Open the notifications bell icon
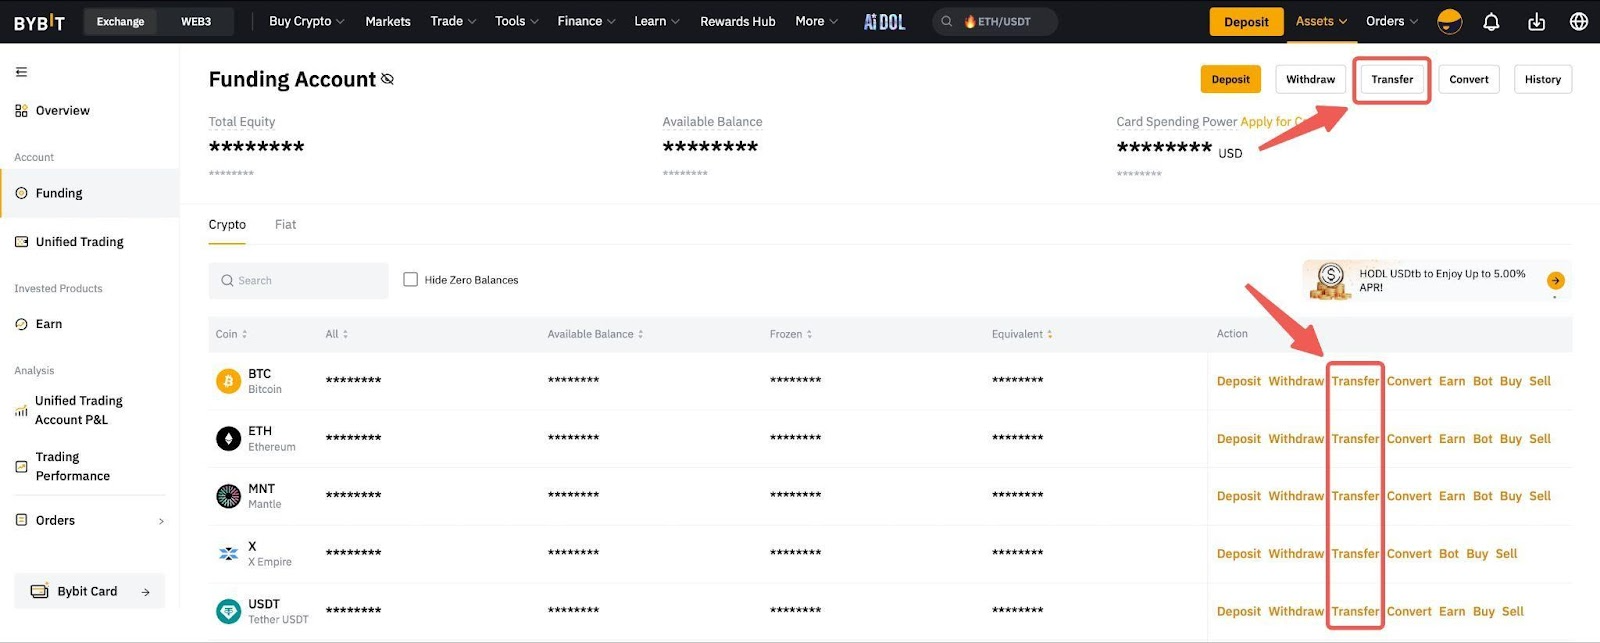 coord(1491,22)
